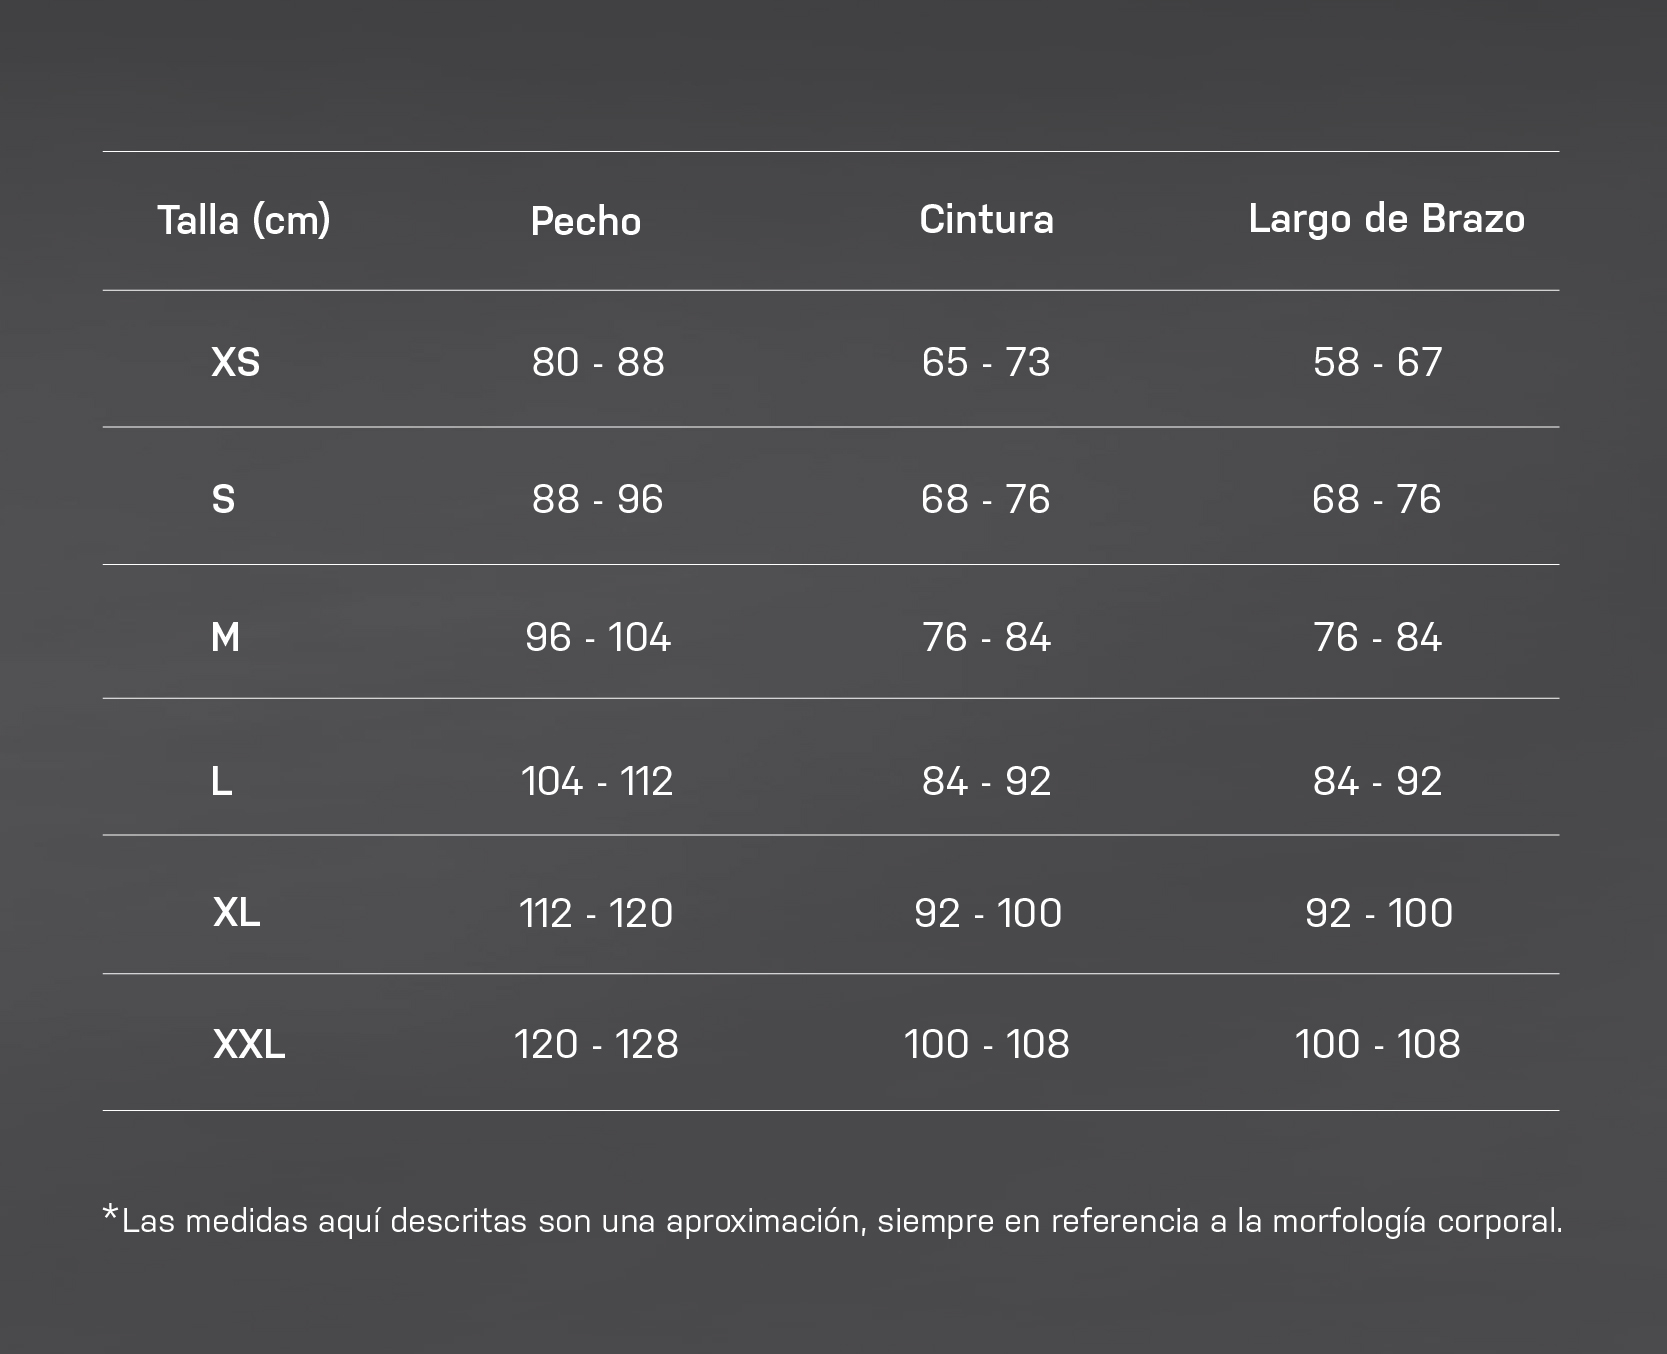The width and height of the screenshot is (1667, 1354).
Task: Click the M size row label
Action: [225, 637]
